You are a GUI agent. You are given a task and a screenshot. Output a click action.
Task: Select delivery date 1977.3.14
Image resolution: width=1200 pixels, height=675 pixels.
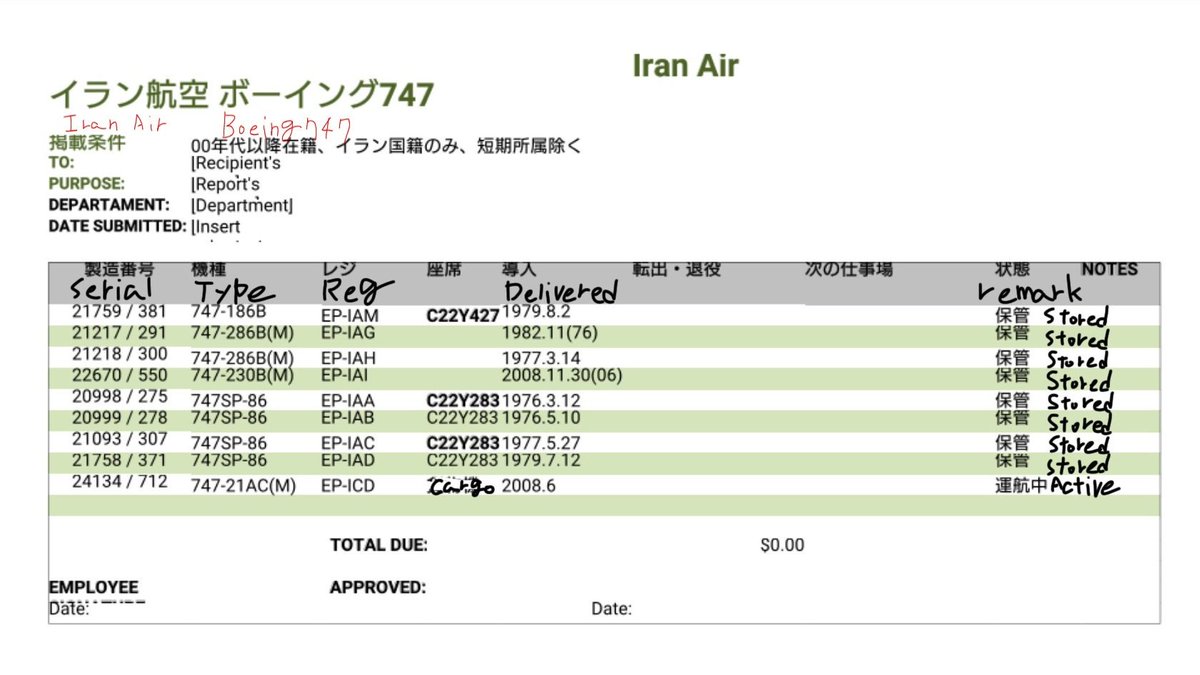(540, 358)
